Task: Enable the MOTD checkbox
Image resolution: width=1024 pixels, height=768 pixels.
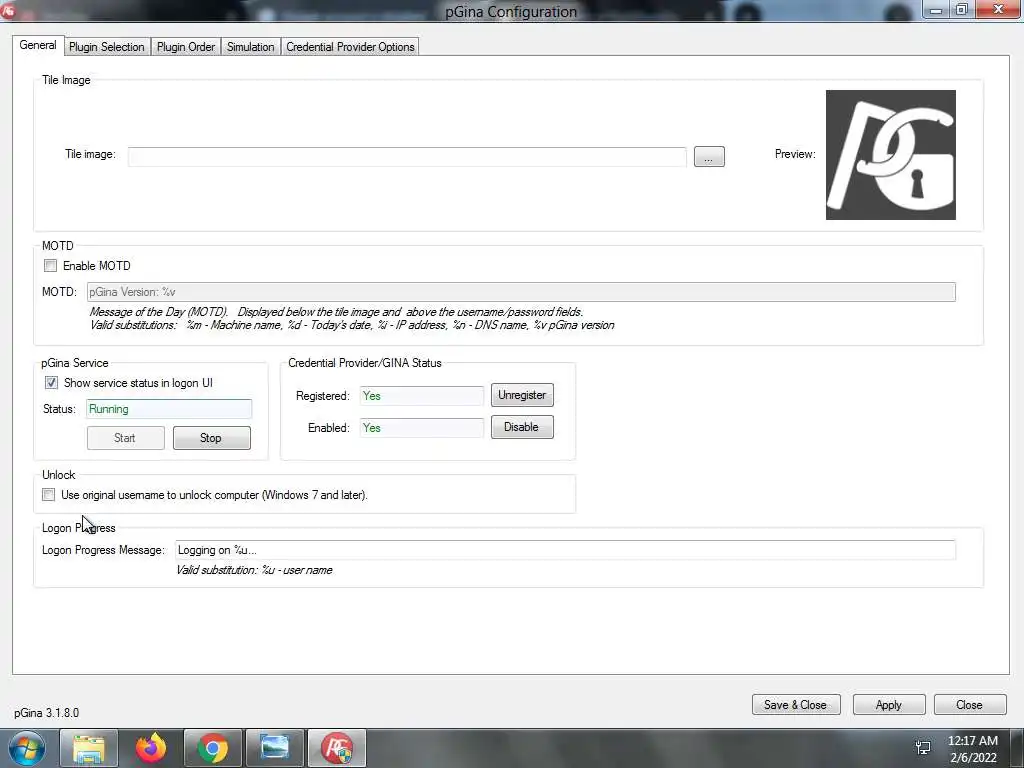Action: point(50,266)
